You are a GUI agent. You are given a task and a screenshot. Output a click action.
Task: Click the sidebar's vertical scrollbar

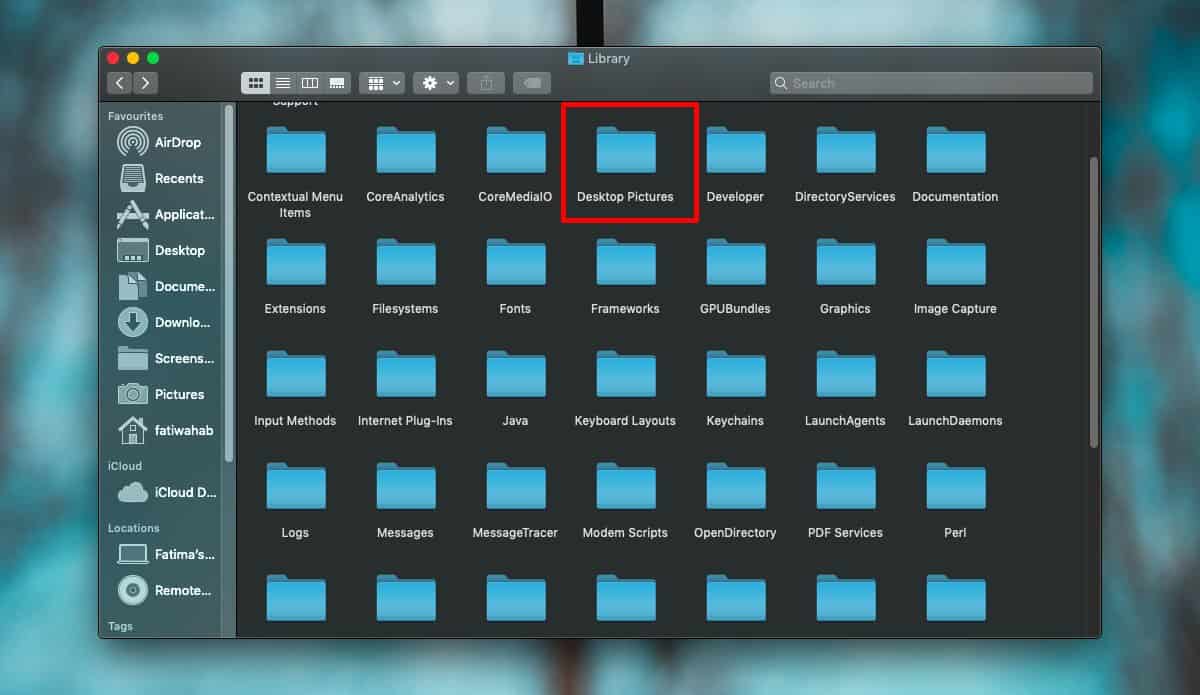(x=229, y=283)
